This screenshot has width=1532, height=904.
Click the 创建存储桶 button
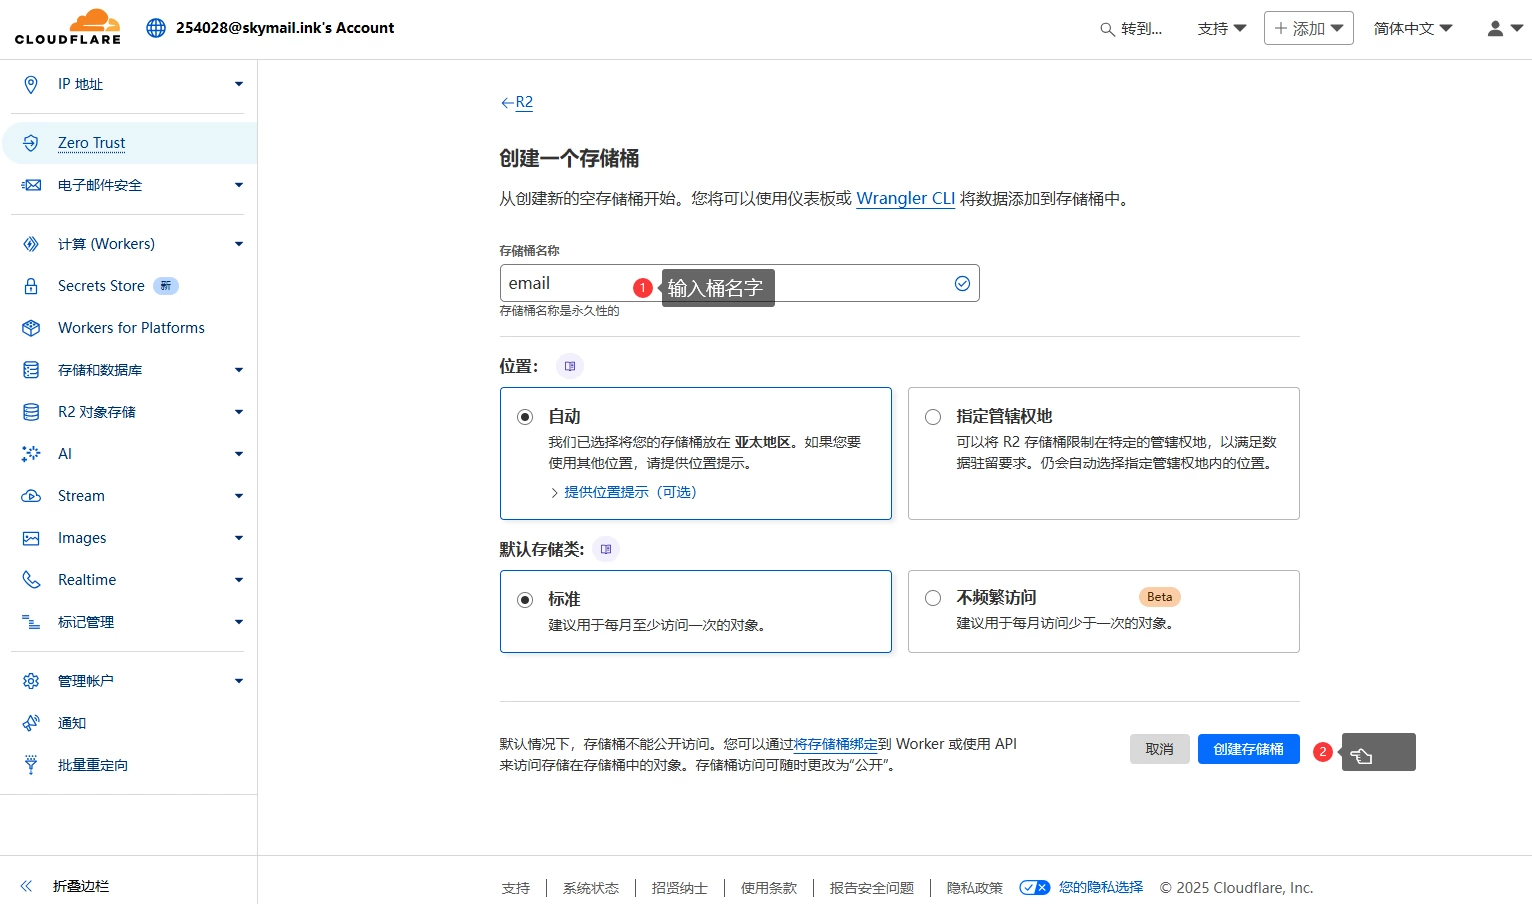[1248, 748]
